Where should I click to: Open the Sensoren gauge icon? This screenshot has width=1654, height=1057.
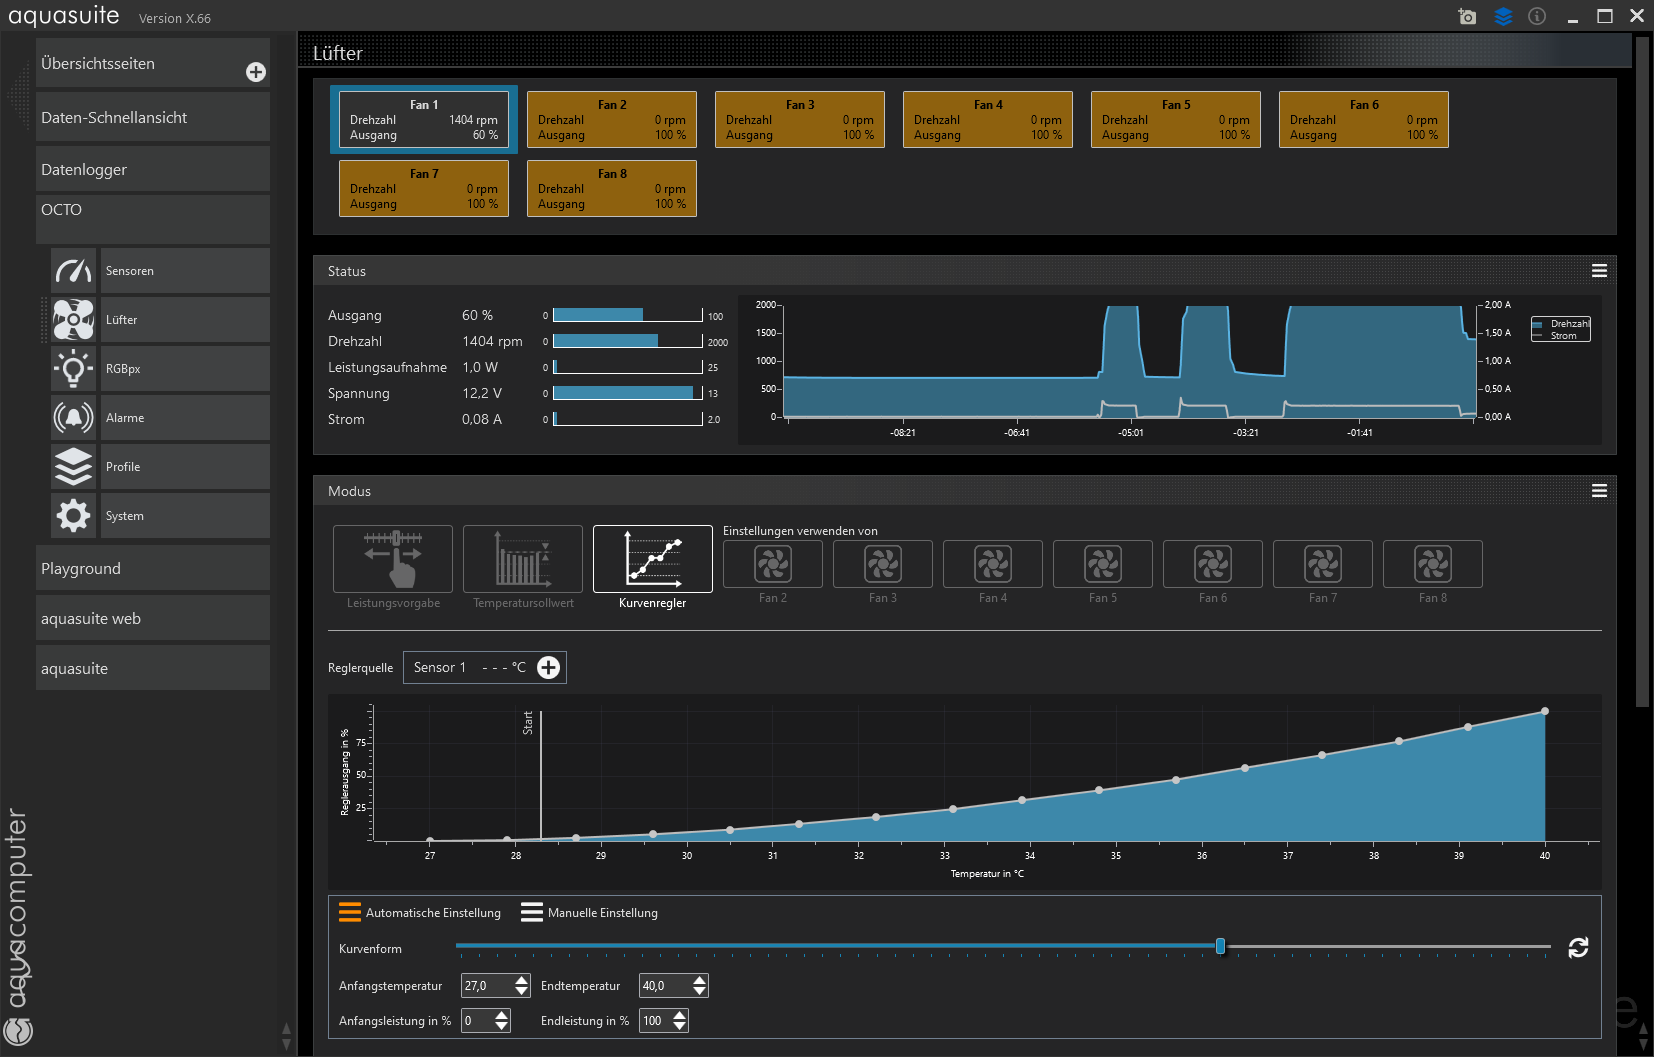click(x=74, y=271)
